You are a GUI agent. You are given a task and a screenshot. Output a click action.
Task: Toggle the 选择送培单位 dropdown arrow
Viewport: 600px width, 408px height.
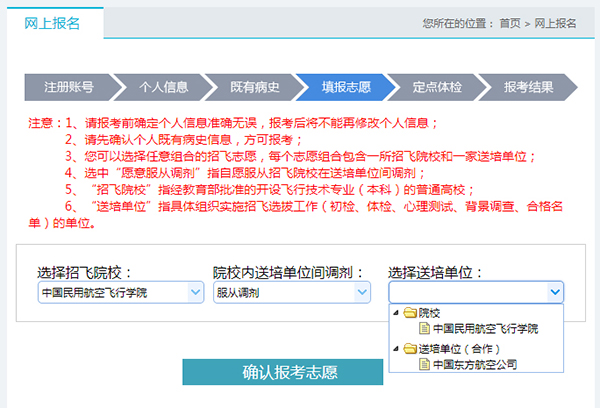pyautogui.click(x=554, y=293)
